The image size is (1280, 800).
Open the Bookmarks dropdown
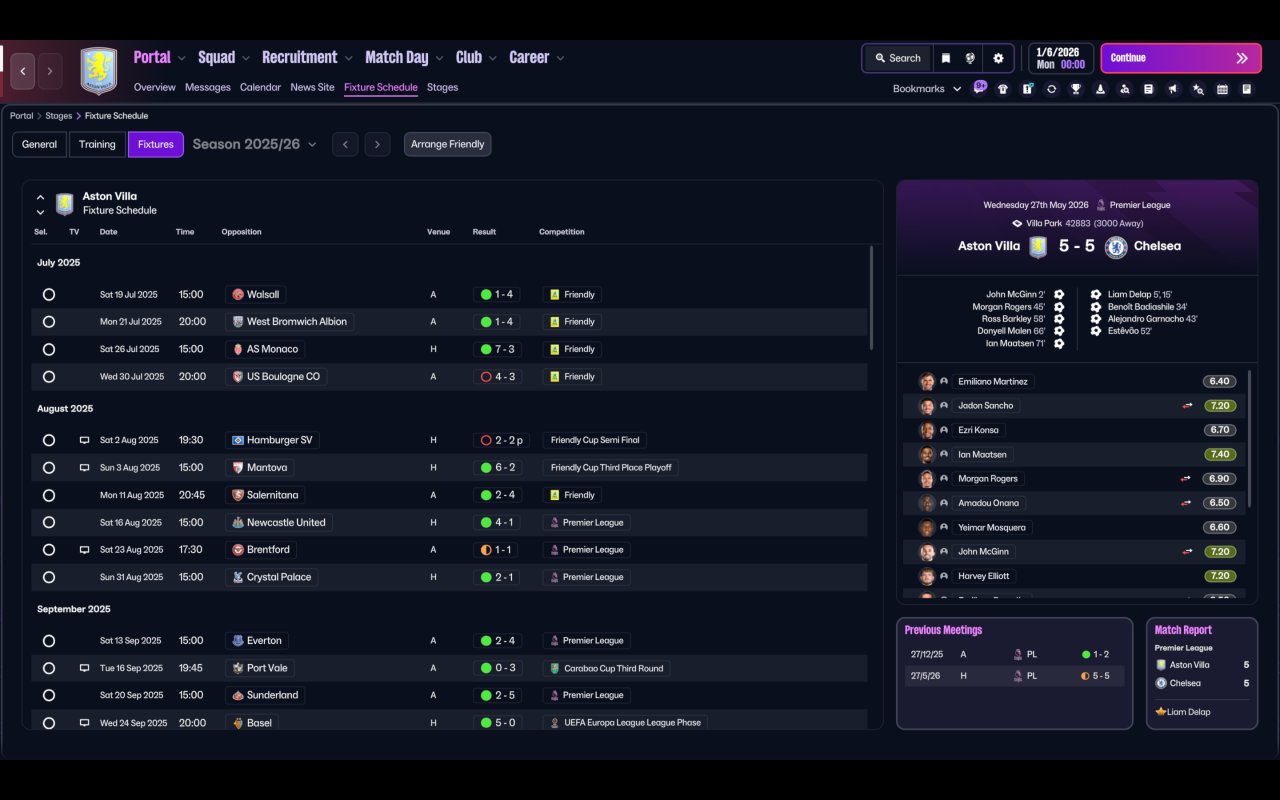pos(927,89)
